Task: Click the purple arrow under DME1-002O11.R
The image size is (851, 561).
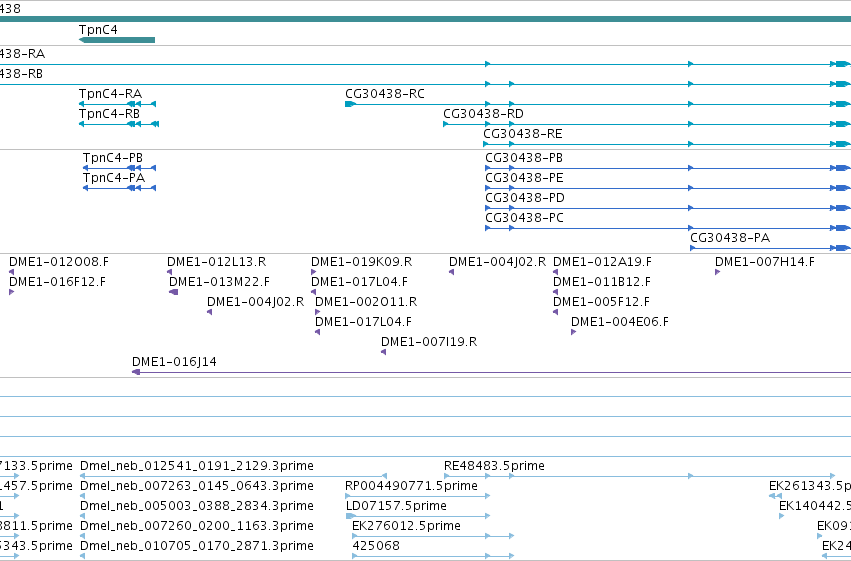Action: pos(318,312)
